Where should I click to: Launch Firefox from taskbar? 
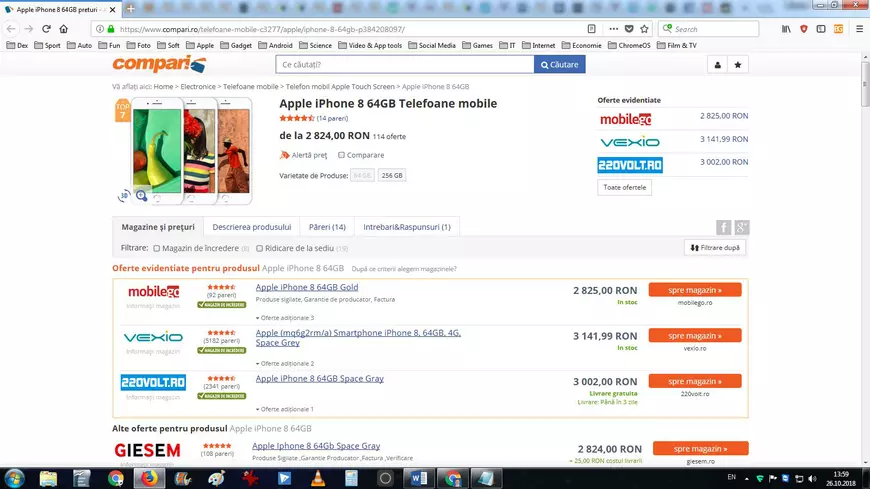coord(149,478)
